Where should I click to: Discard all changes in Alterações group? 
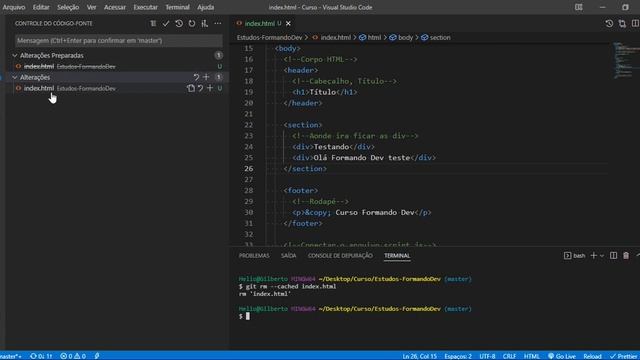click(x=196, y=77)
